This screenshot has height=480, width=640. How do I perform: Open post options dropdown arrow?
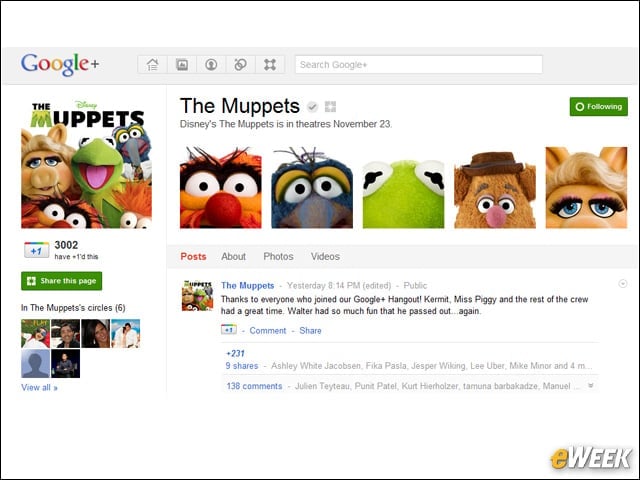623,284
